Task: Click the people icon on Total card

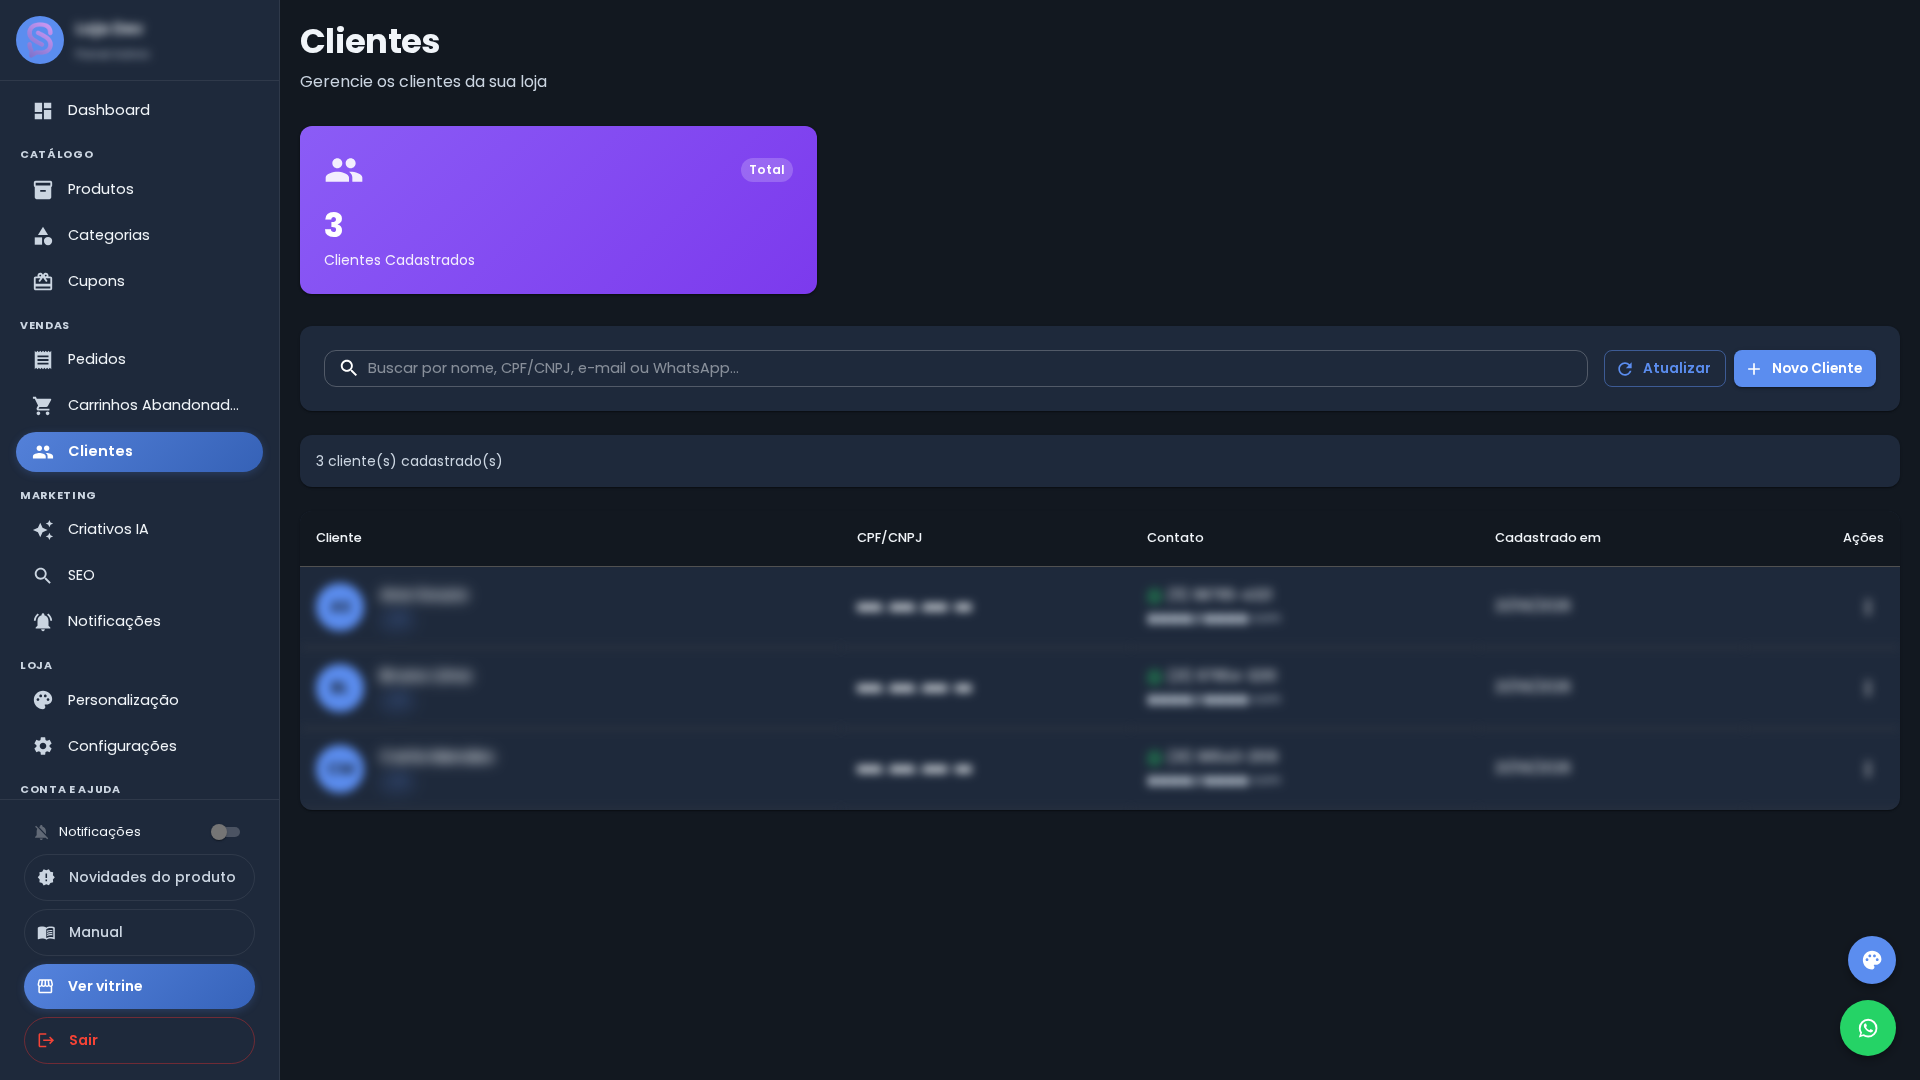Action: pos(343,170)
